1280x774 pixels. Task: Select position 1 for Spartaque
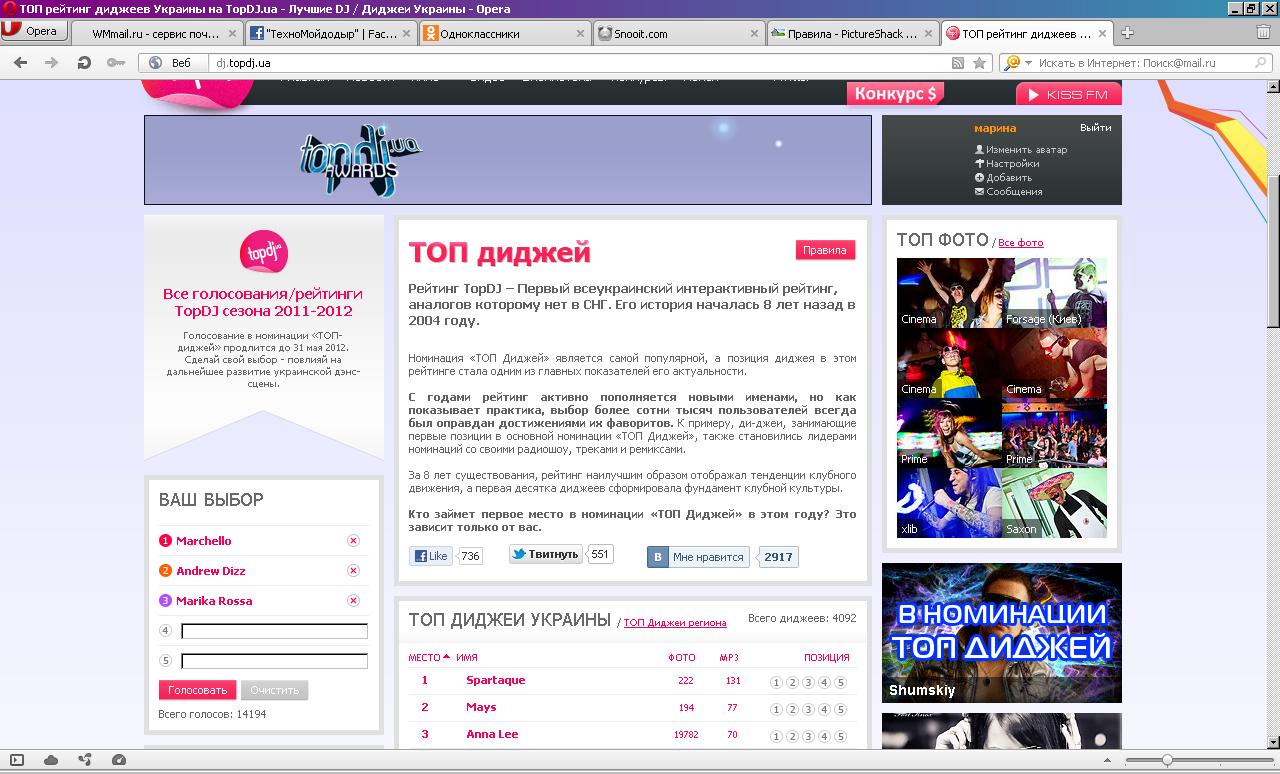(x=776, y=683)
